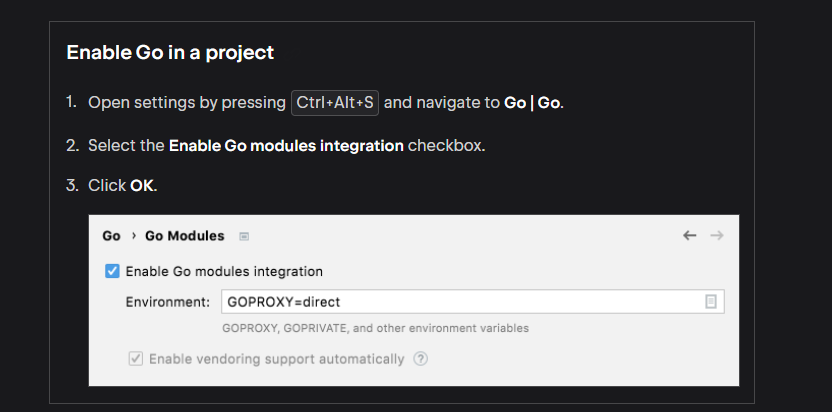The height and width of the screenshot is (412, 832).
Task: Click the help question mark icon
Action: (x=421, y=359)
